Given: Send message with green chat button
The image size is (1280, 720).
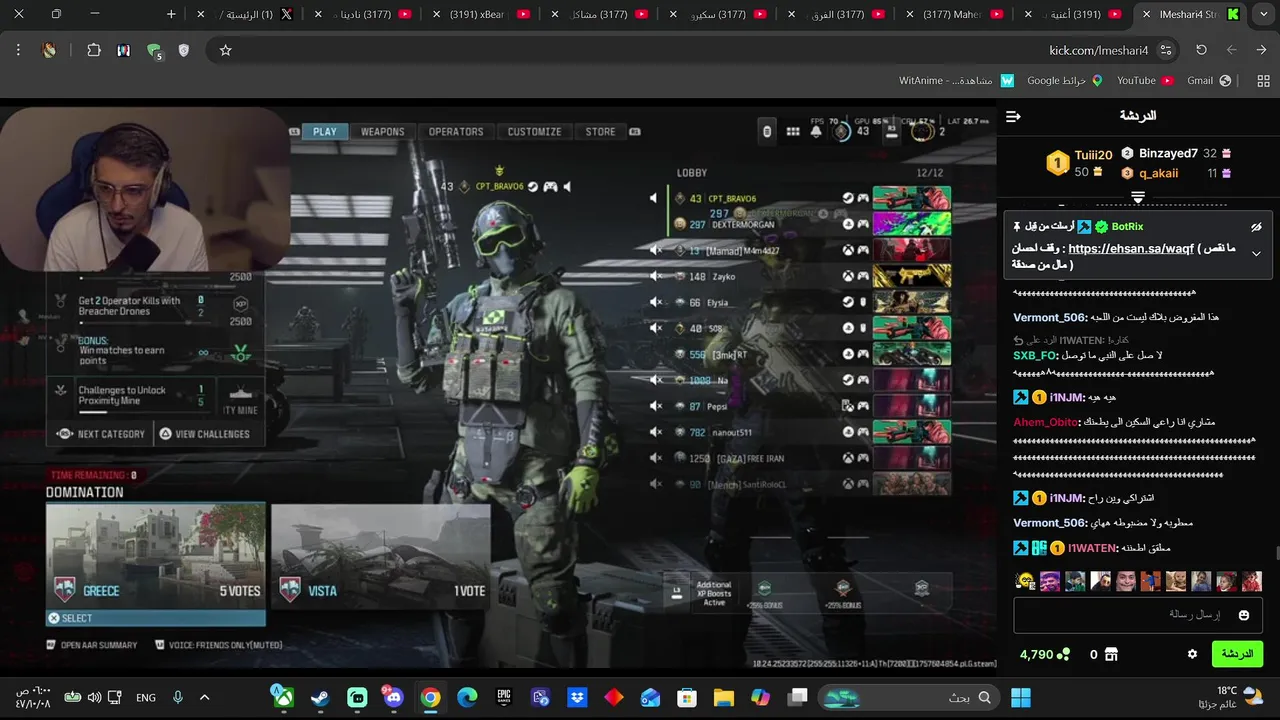Looking at the screenshot, I should 1237,654.
